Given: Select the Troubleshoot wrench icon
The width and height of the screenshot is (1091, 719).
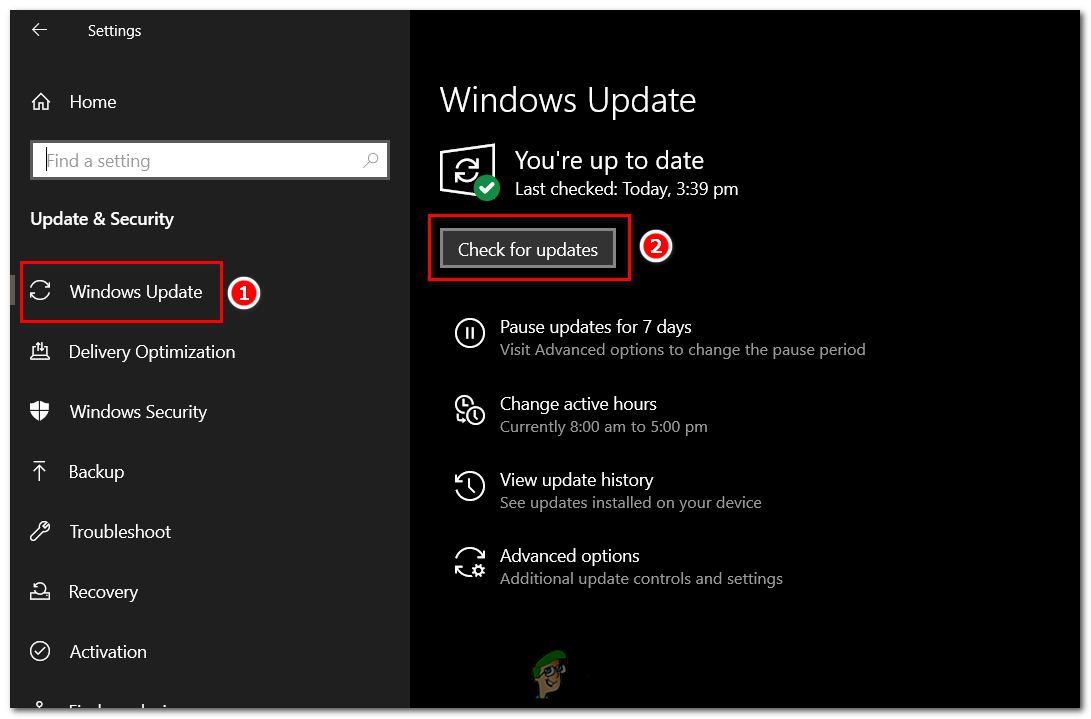Looking at the screenshot, I should tap(40, 531).
